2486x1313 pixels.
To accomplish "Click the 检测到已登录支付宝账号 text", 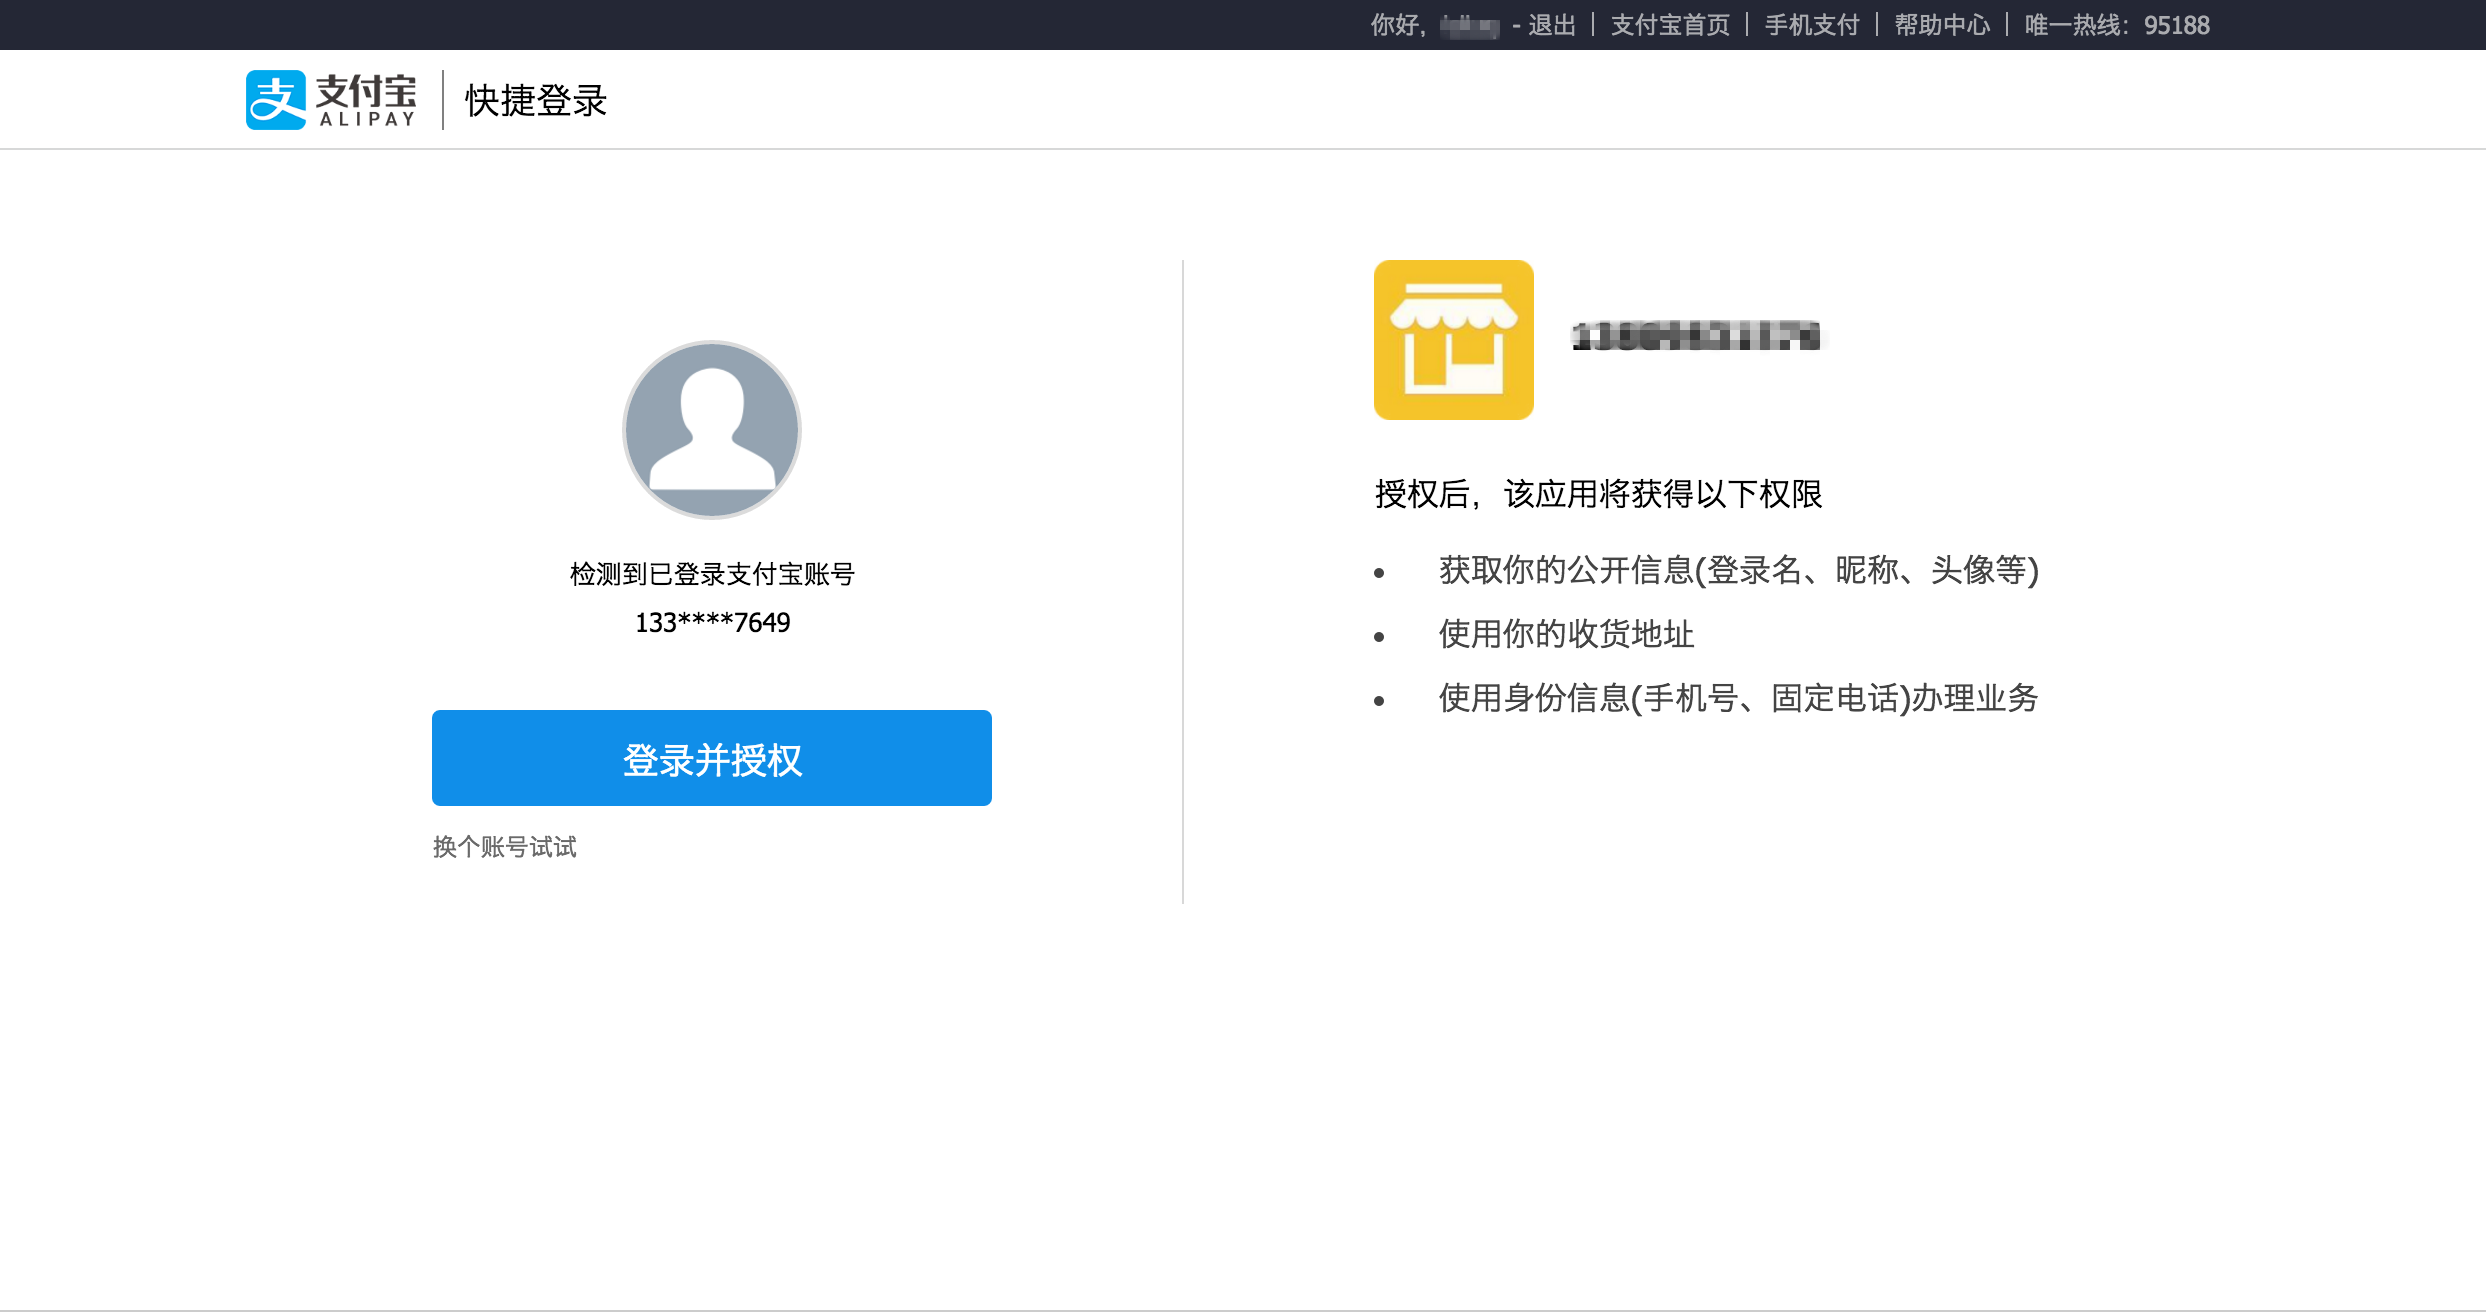I will tap(712, 574).
